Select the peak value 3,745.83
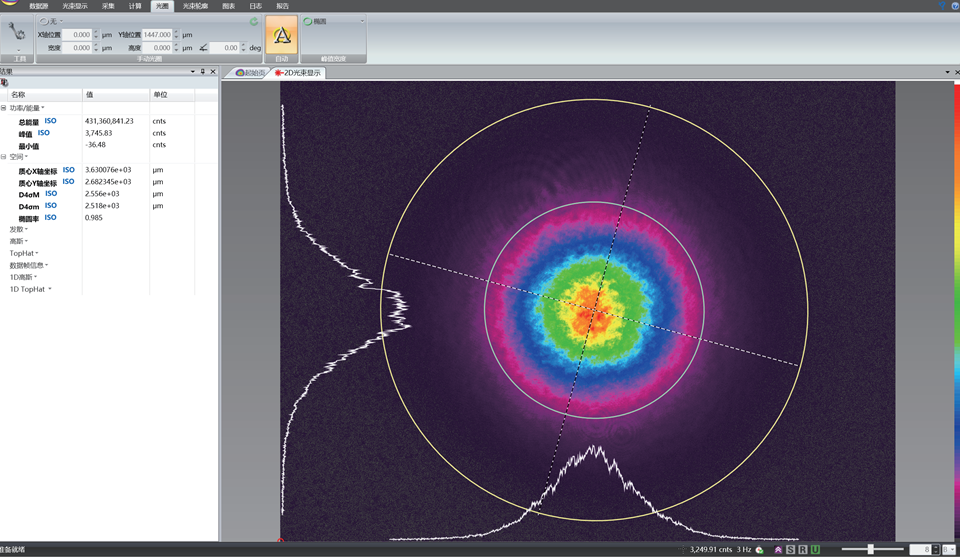Viewport: 960px width, 558px height. [99, 133]
